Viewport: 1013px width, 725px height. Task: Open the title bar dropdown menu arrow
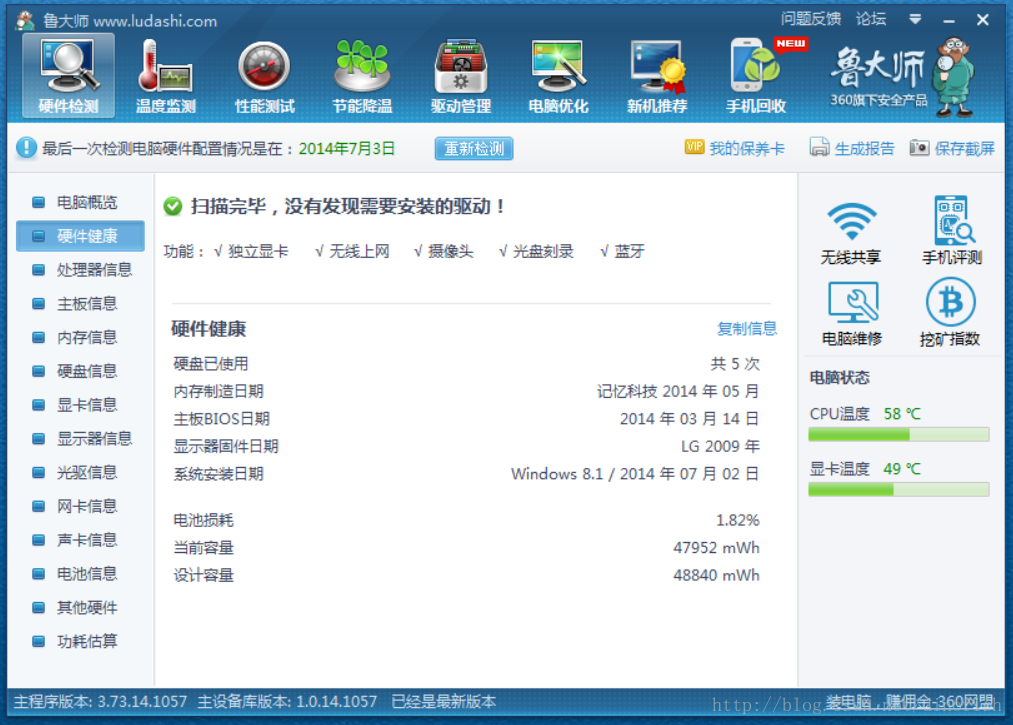915,19
